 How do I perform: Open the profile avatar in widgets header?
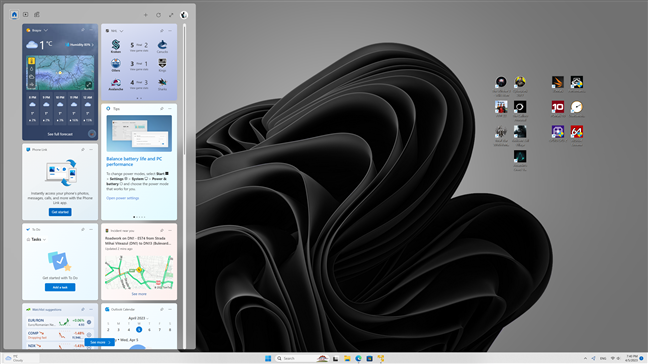[x=184, y=15]
